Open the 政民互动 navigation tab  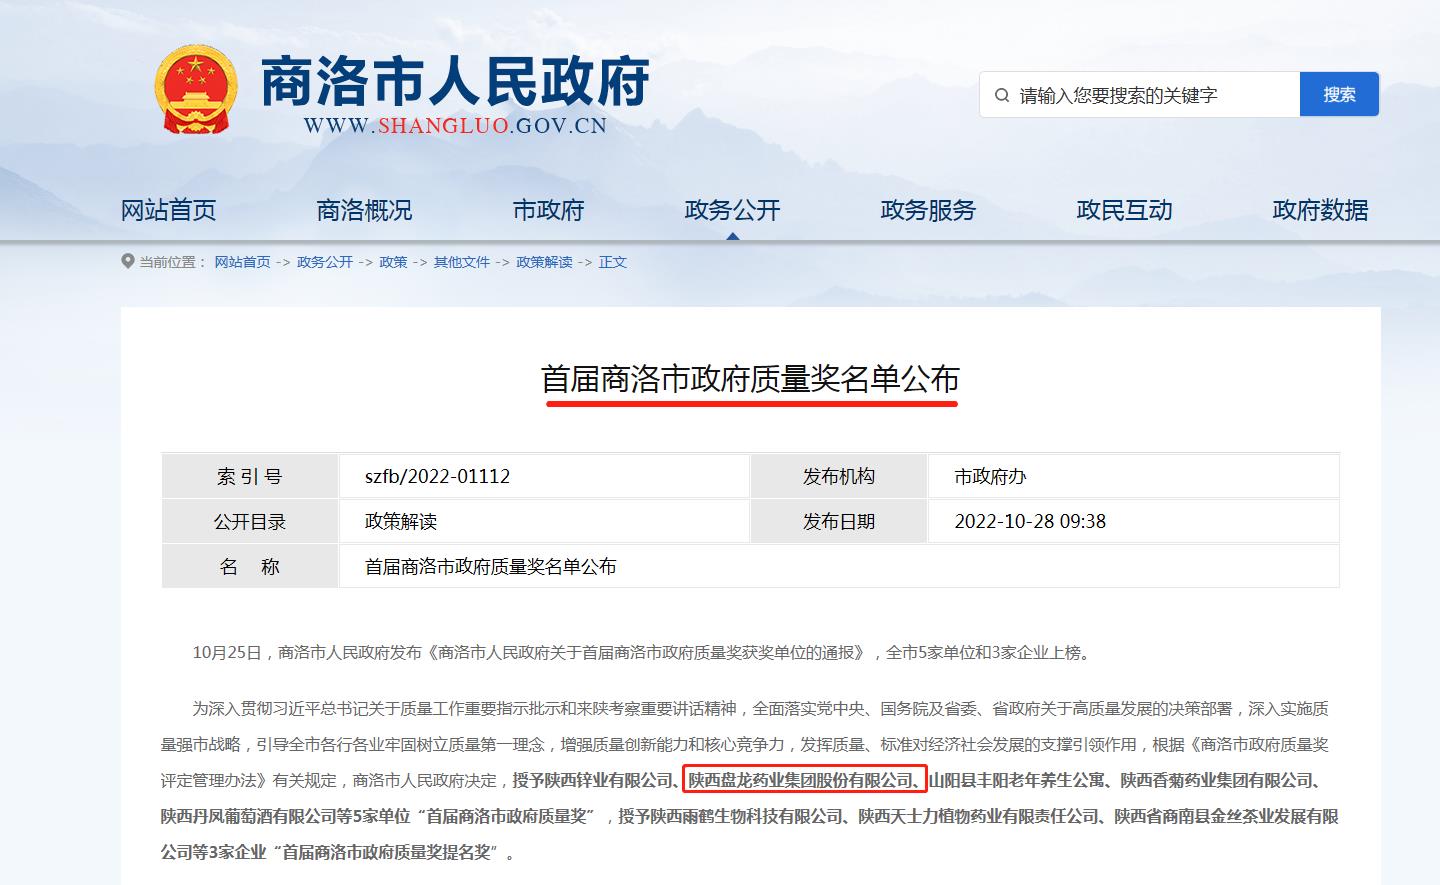(x=1124, y=210)
